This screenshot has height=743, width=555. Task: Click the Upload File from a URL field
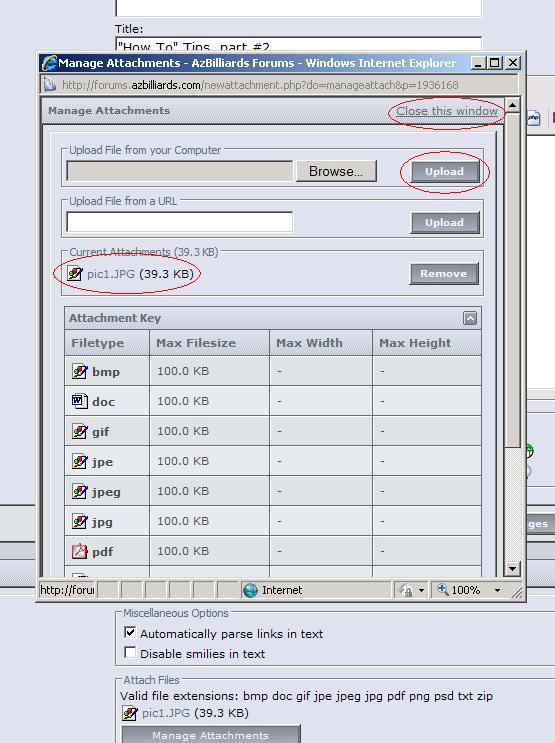(x=180, y=222)
